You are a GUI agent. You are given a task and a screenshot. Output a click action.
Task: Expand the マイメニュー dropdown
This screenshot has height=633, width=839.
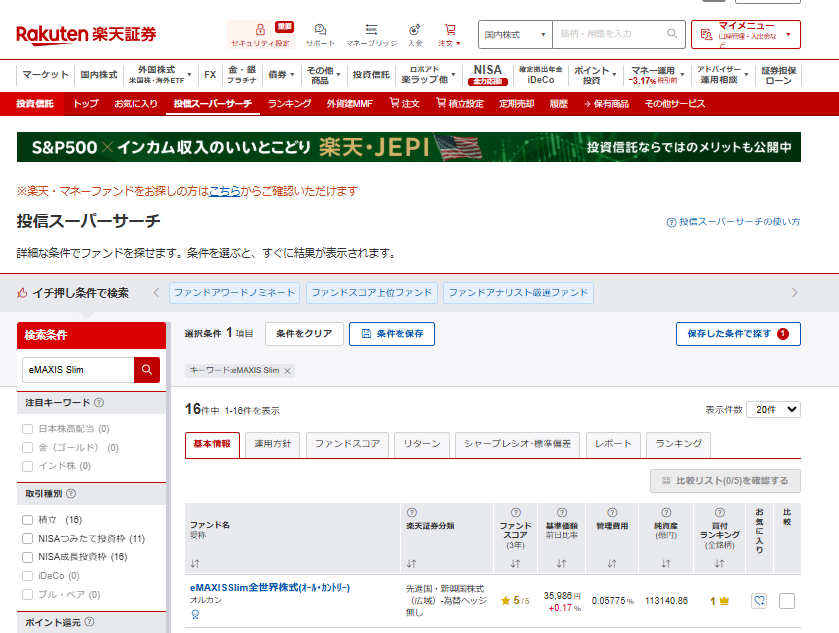coord(746,34)
